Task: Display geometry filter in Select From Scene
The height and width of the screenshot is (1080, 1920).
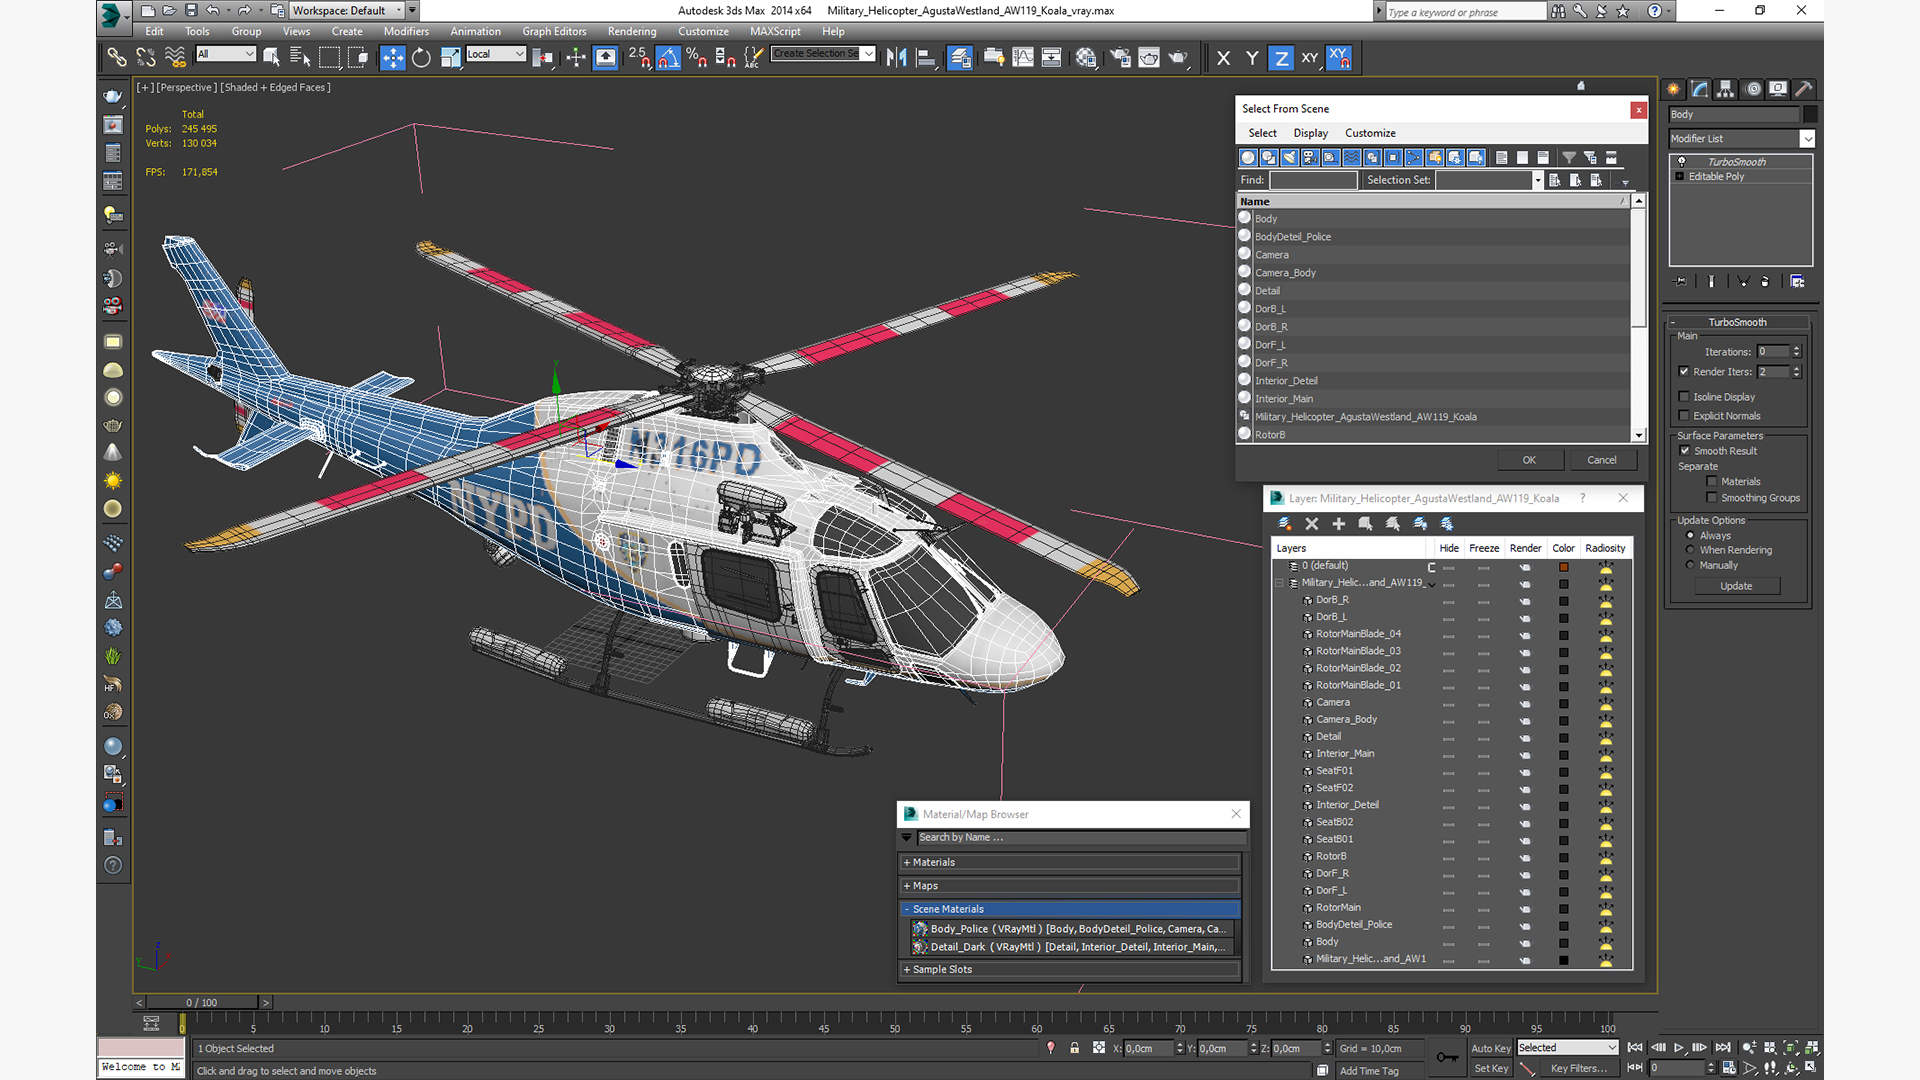Action: [x=1248, y=158]
